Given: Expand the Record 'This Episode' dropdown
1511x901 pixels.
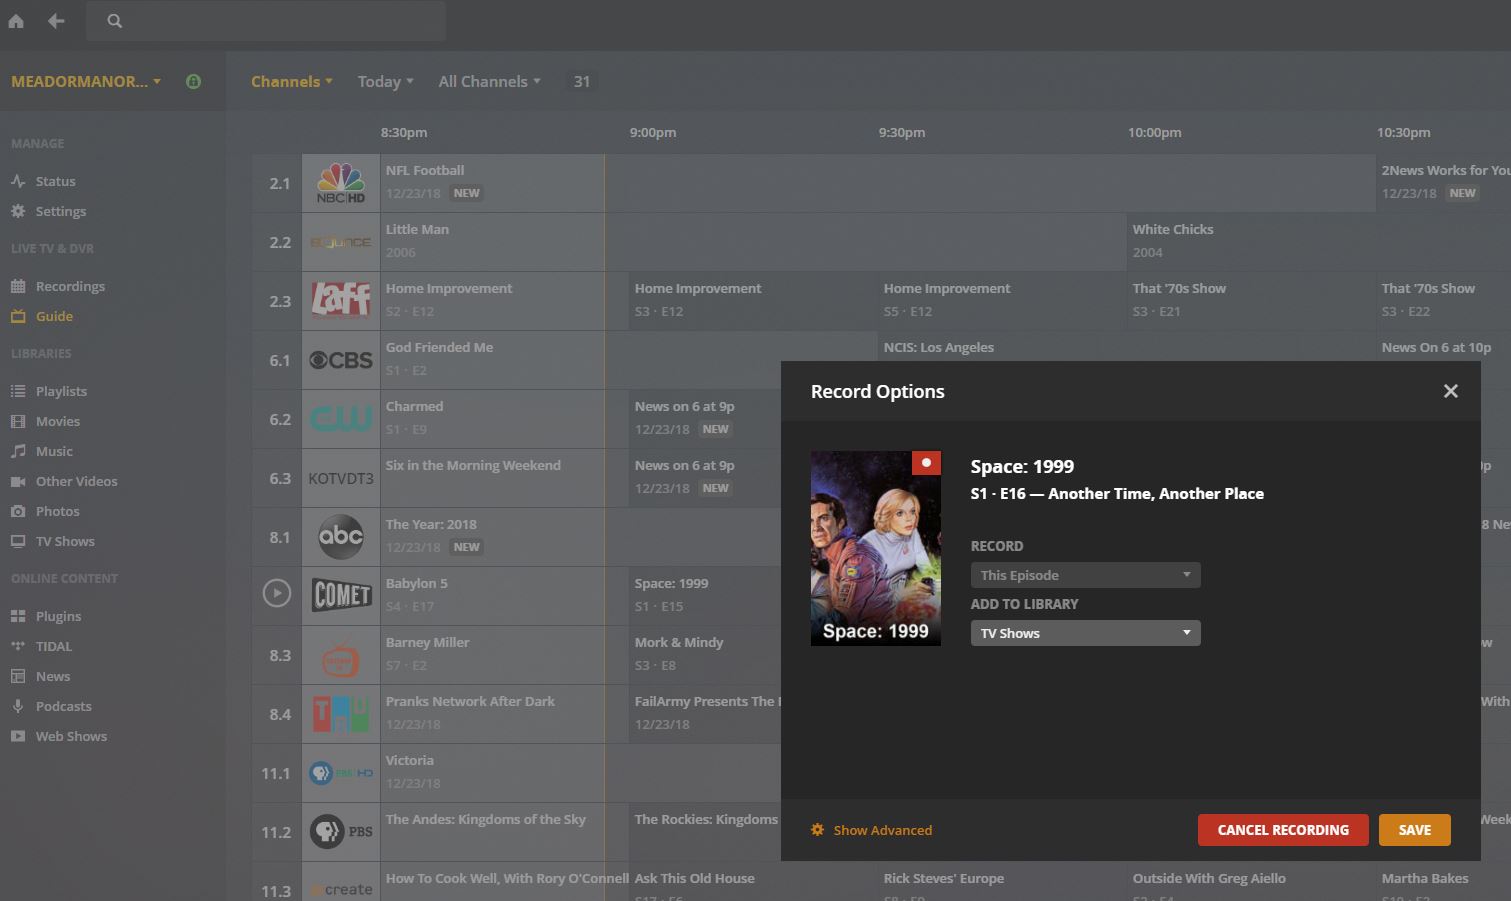Looking at the screenshot, I should 1085,575.
